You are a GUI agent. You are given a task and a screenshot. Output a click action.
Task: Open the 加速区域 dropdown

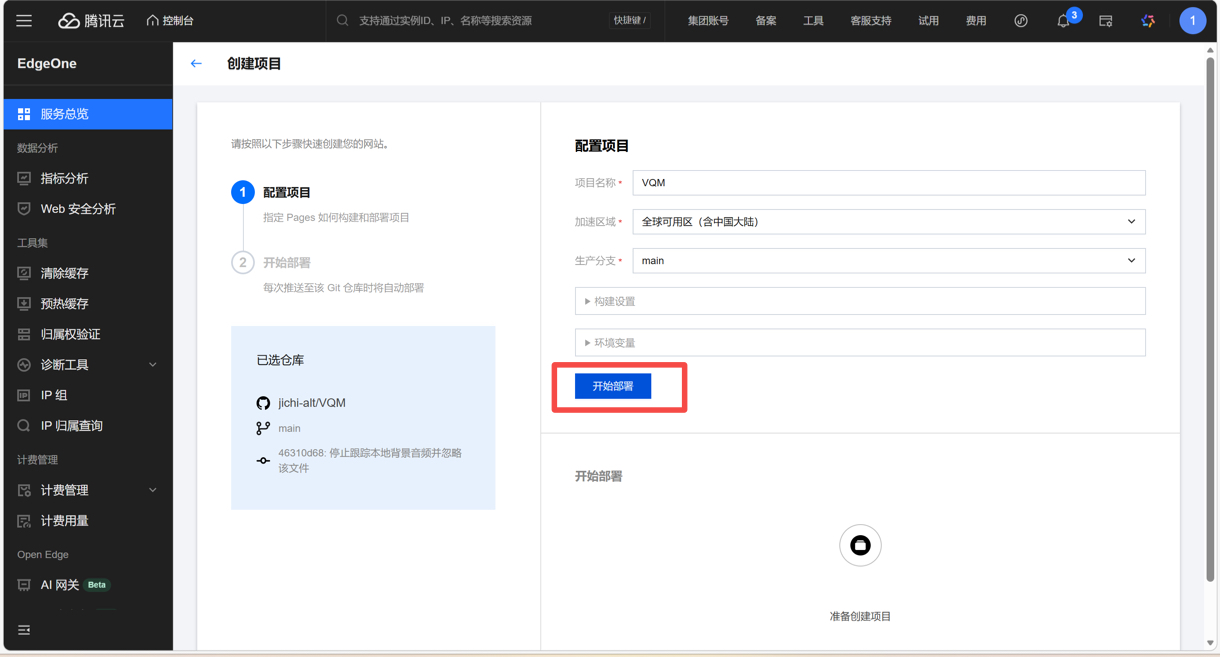tap(888, 222)
